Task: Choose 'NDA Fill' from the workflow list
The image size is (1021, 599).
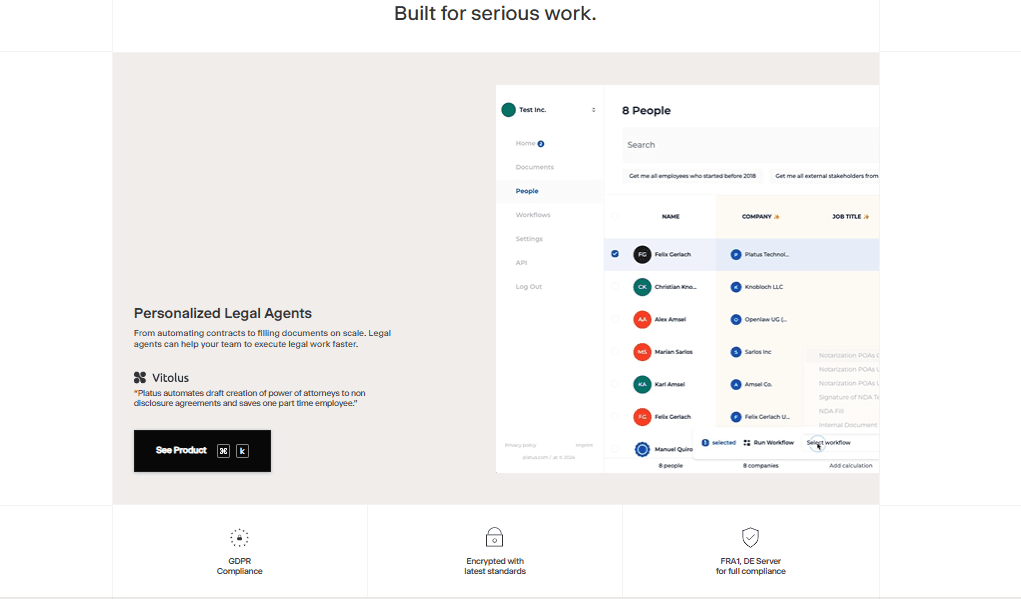Action: (x=831, y=411)
